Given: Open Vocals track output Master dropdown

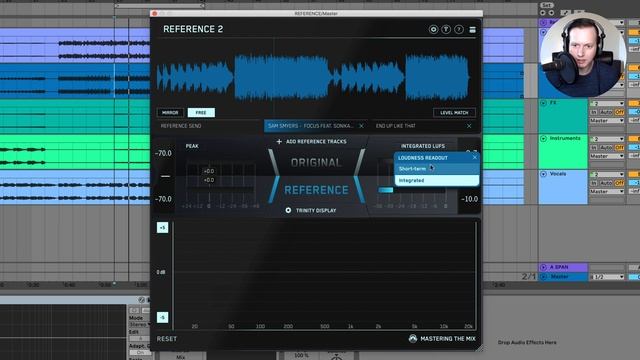Looking at the screenshot, I should click(607, 191).
